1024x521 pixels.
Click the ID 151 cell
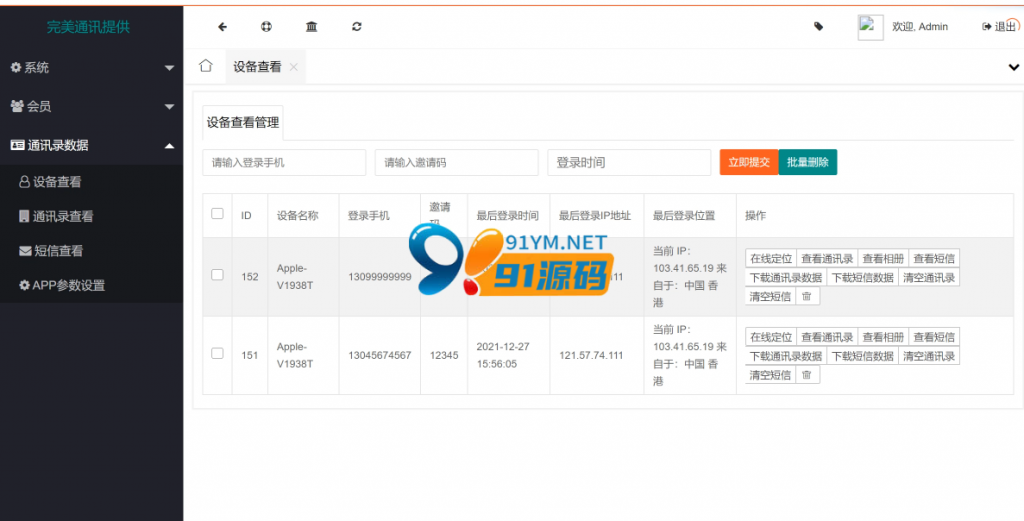(x=249, y=355)
